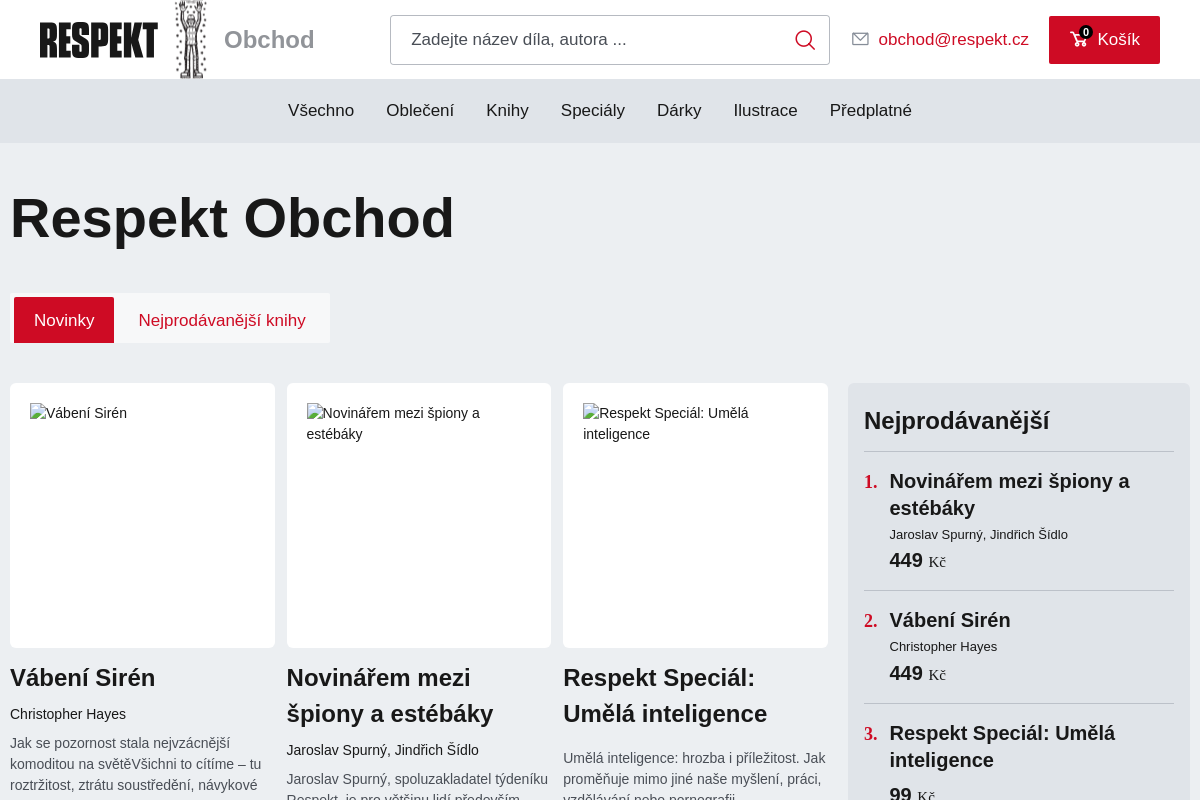Screen dimensions: 1200x800
Task: Open the obchod@respekt.cz email link
Action: (x=953, y=39)
